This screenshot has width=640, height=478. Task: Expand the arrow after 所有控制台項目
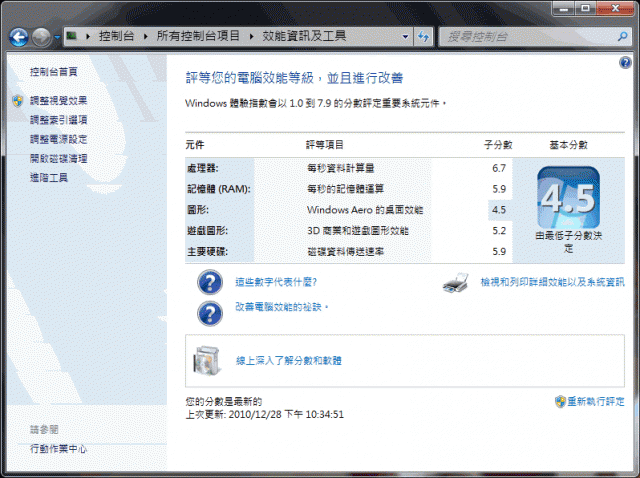251,36
